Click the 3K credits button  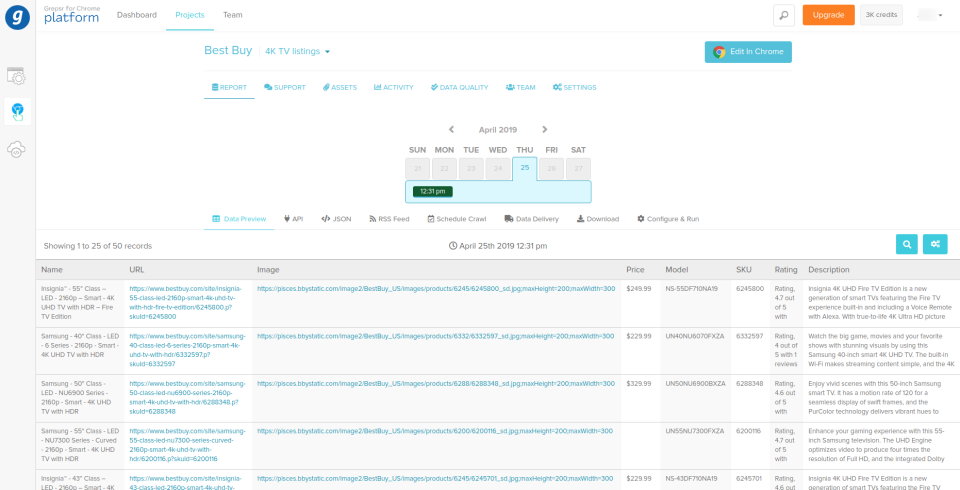coord(881,15)
